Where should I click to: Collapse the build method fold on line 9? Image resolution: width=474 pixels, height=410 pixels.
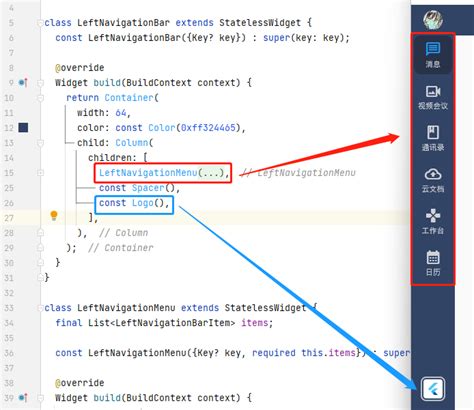pos(40,82)
